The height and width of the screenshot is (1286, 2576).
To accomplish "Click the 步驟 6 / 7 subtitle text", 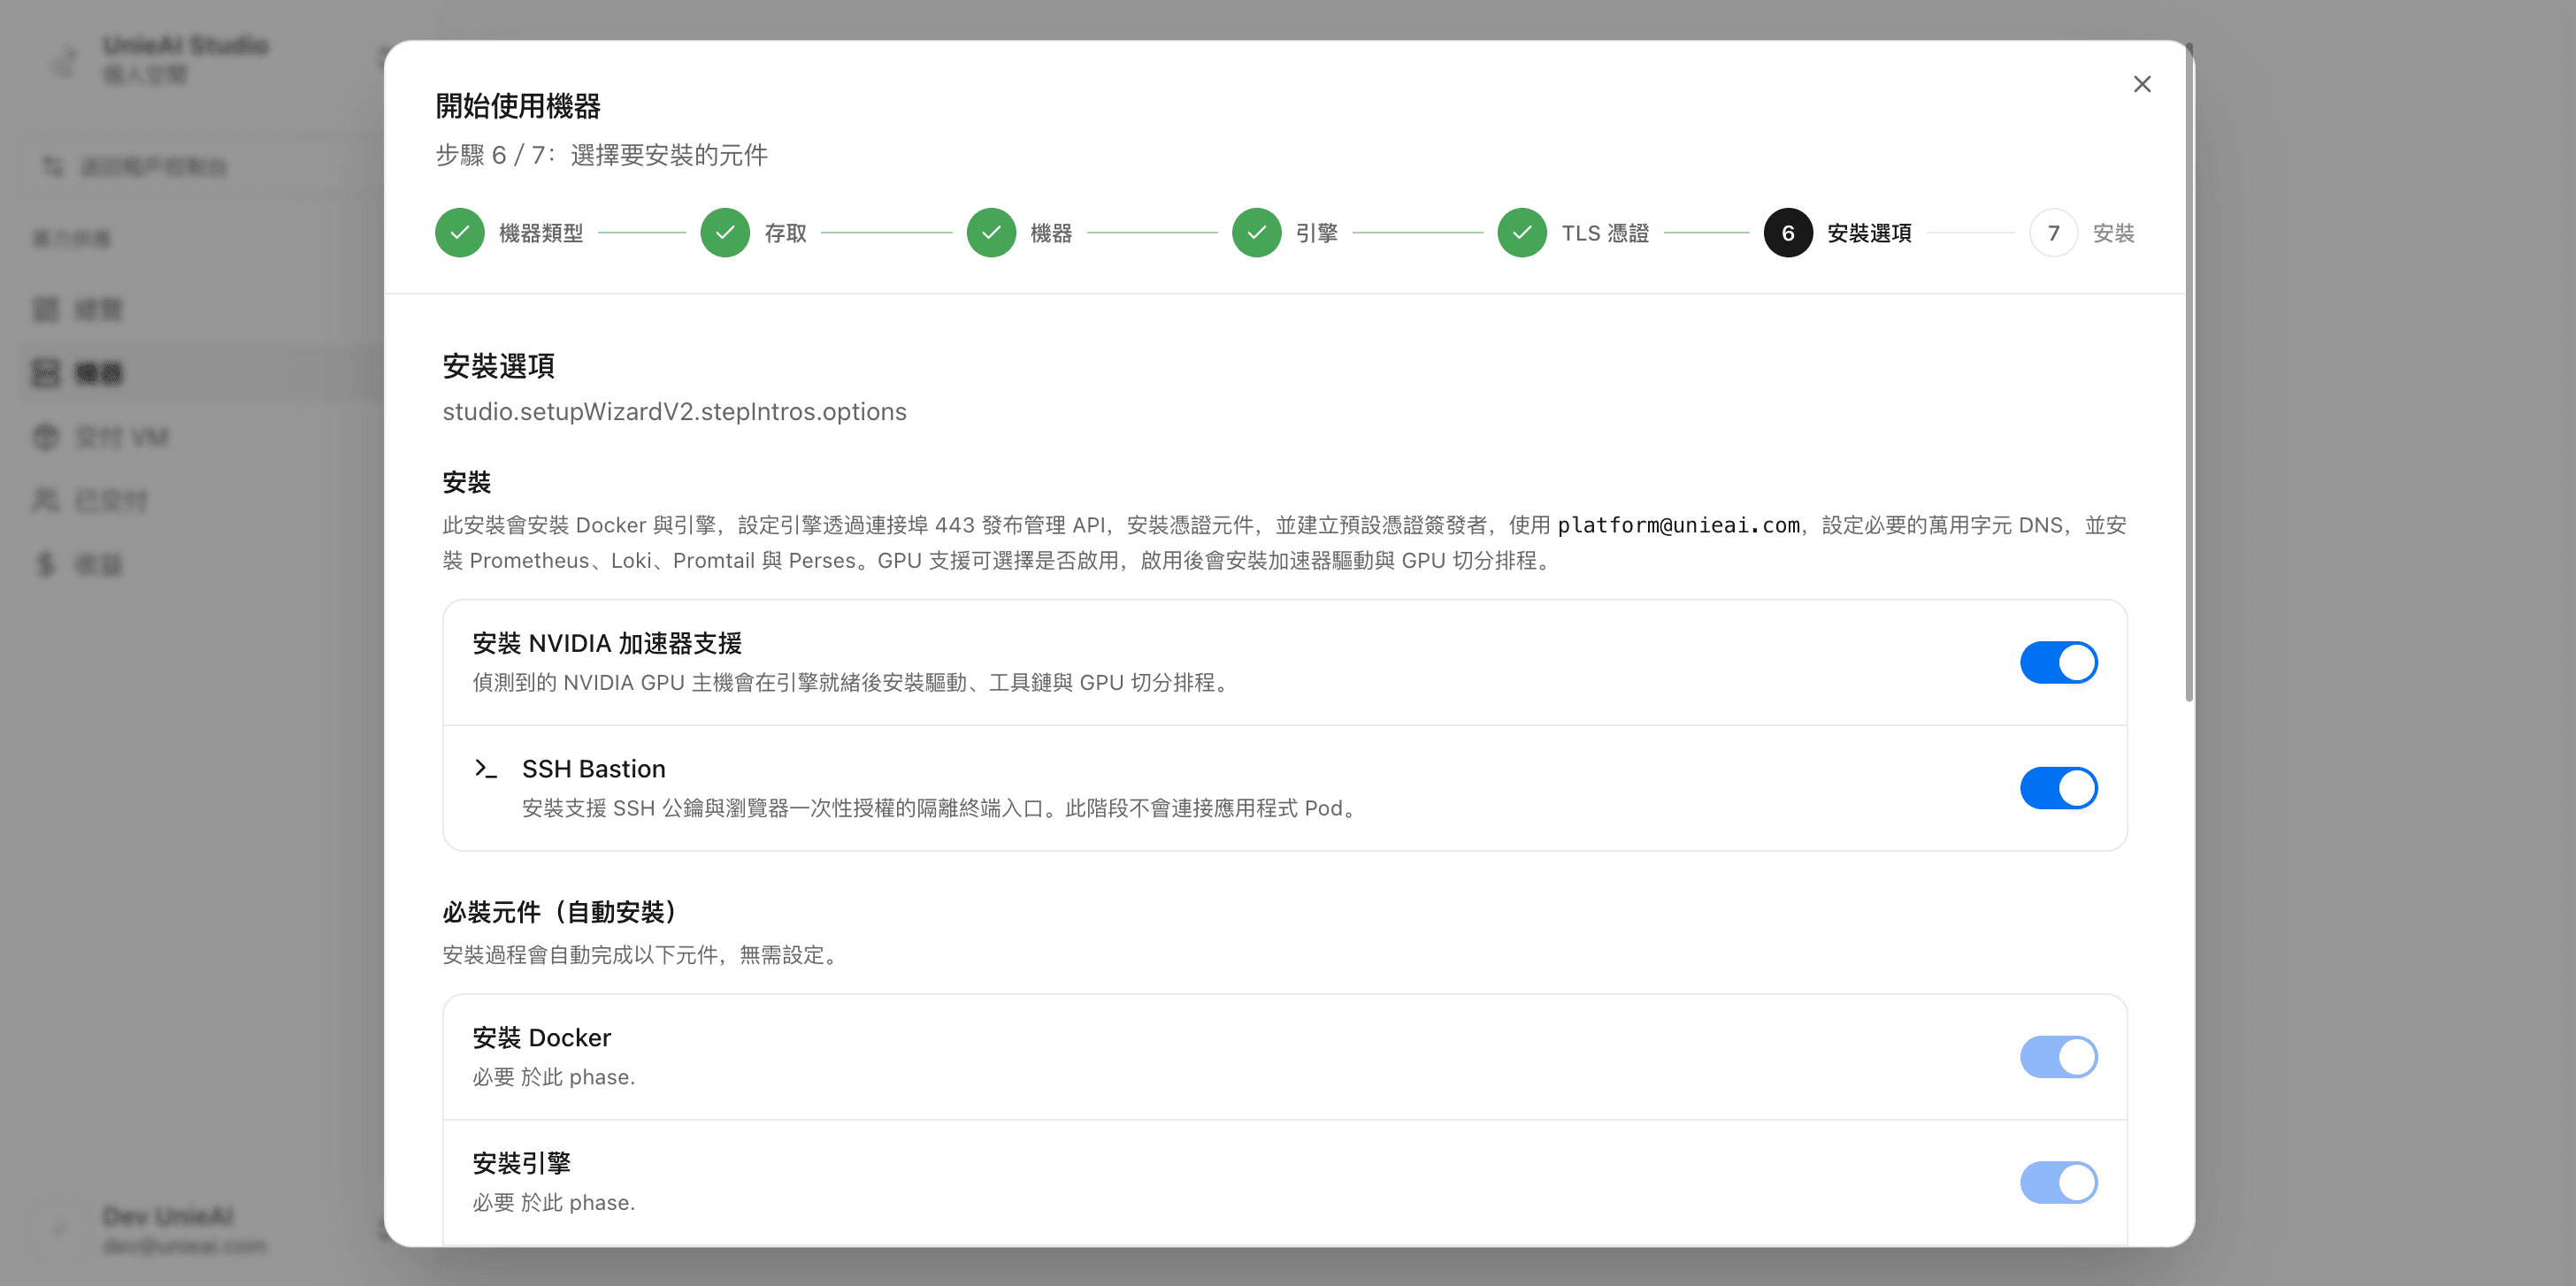I will click(602, 155).
